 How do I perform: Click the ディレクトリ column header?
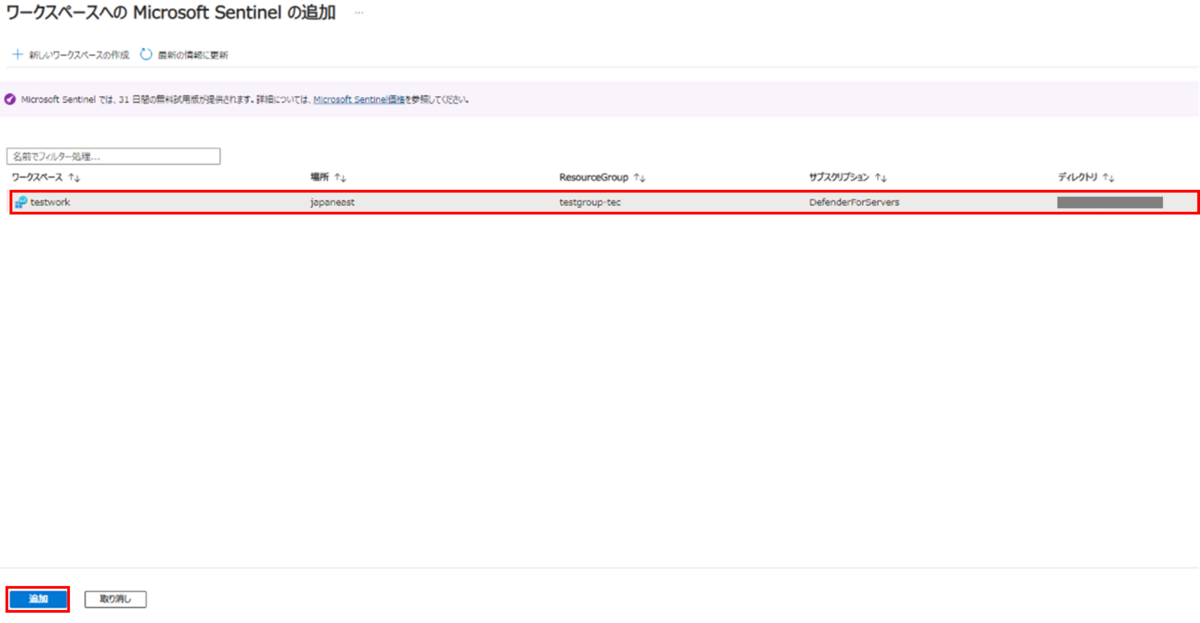(1078, 178)
